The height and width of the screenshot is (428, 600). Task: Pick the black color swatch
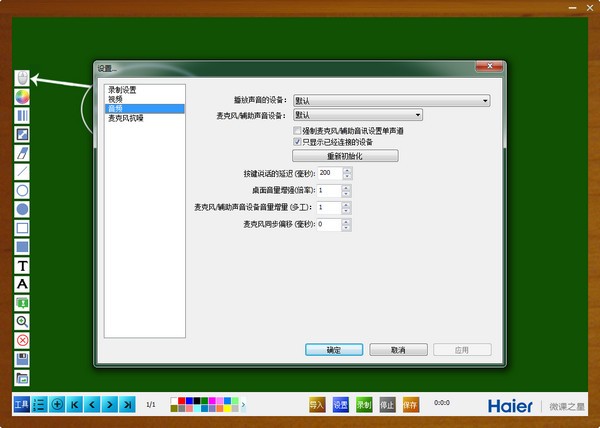[197, 400]
